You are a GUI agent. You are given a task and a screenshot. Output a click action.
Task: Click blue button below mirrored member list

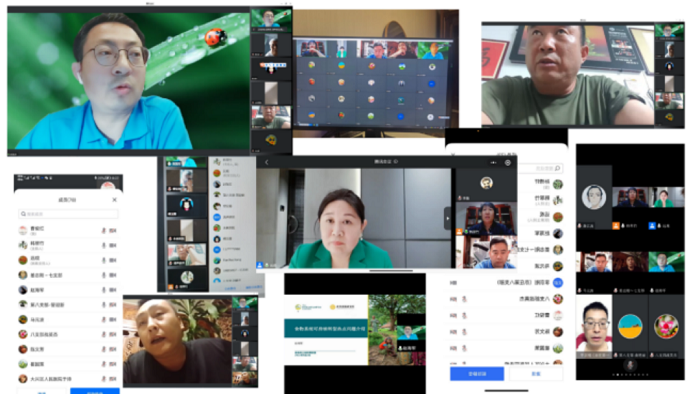pyautogui.click(x=477, y=373)
